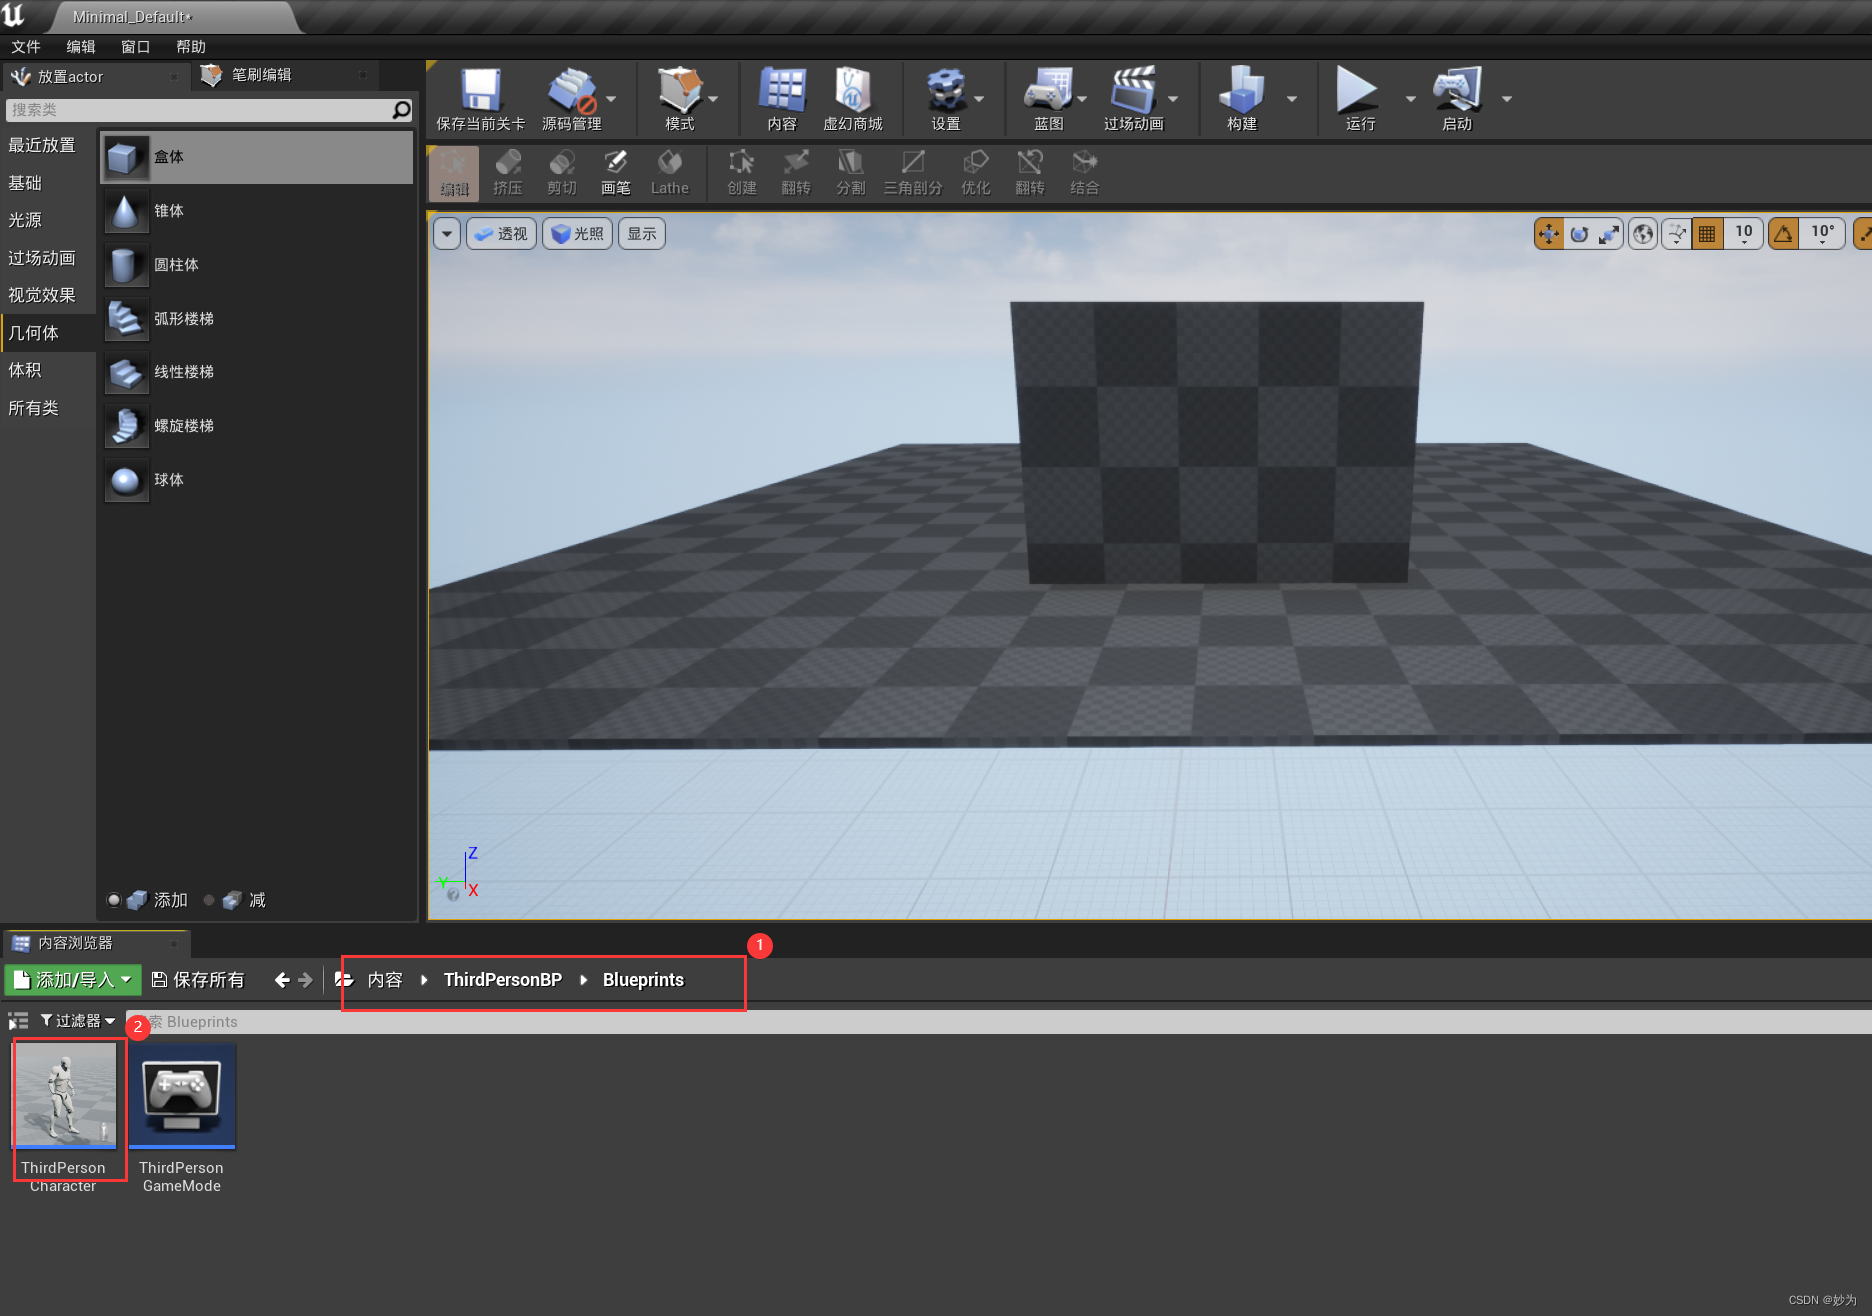Screen dimensions: 1872x1316
Task: Toggle the sources panel view icon
Action: tap(18, 1021)
